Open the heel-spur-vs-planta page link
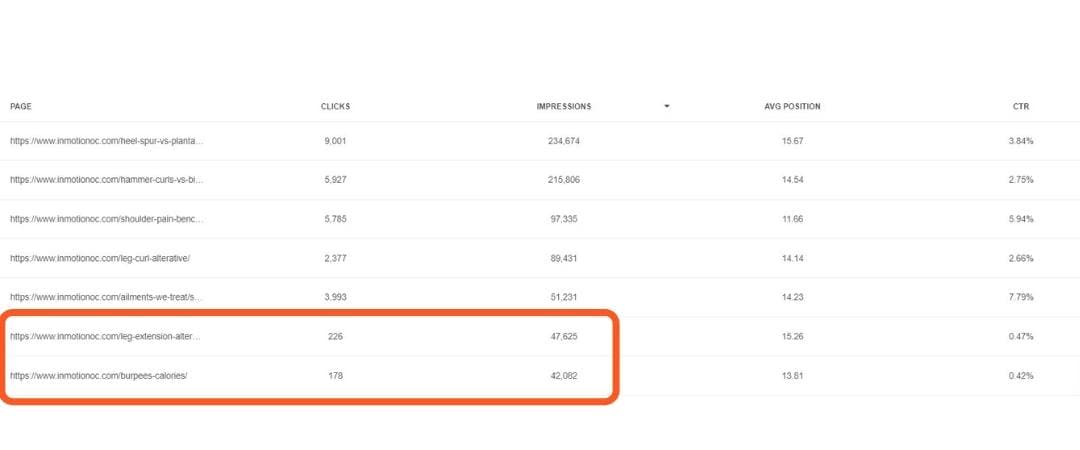This screenshot has height=450, width=1080. (x=107, y=141)
